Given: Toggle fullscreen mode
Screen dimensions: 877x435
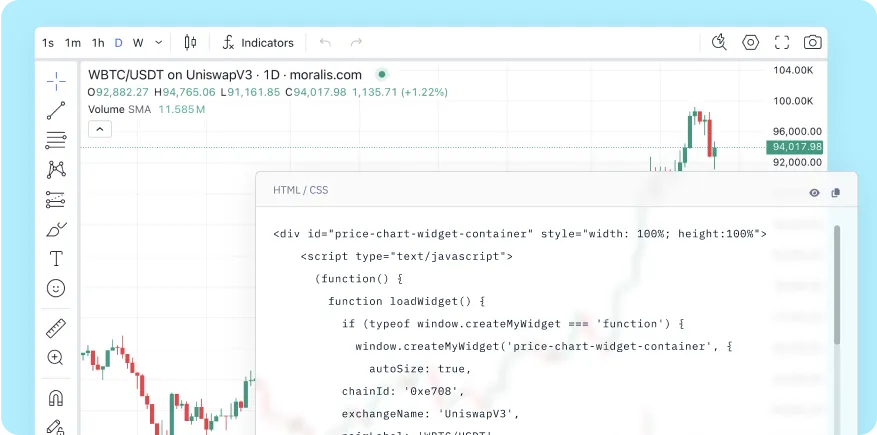Looking at the screenshot, I should pos(781,42).
